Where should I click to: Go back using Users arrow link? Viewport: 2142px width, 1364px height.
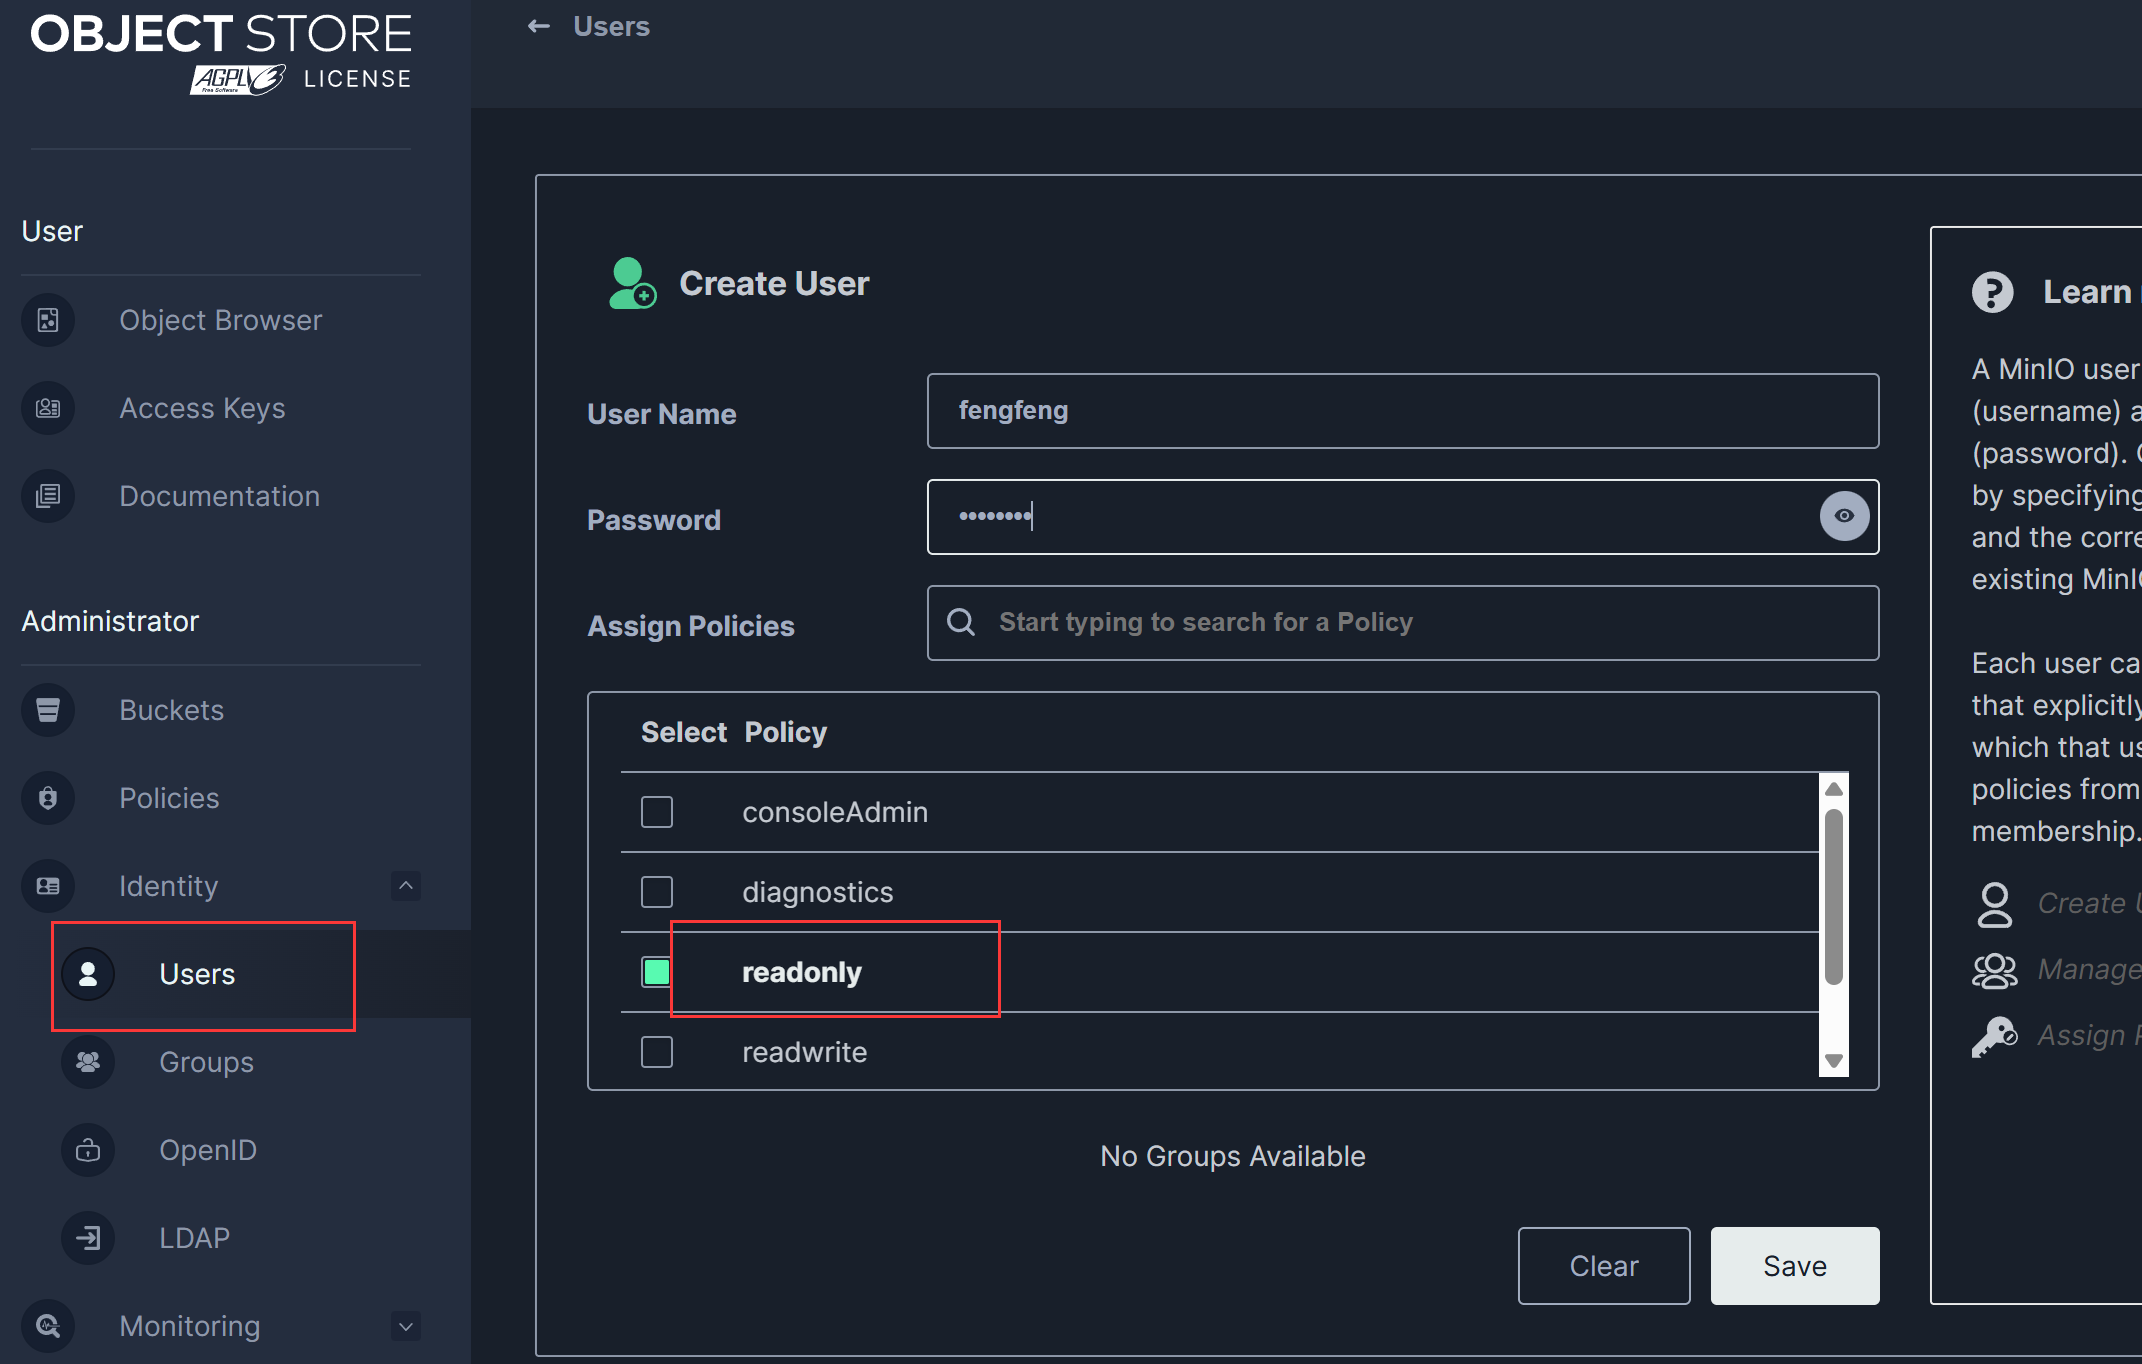pyautogui.click(x=540, y=27)
